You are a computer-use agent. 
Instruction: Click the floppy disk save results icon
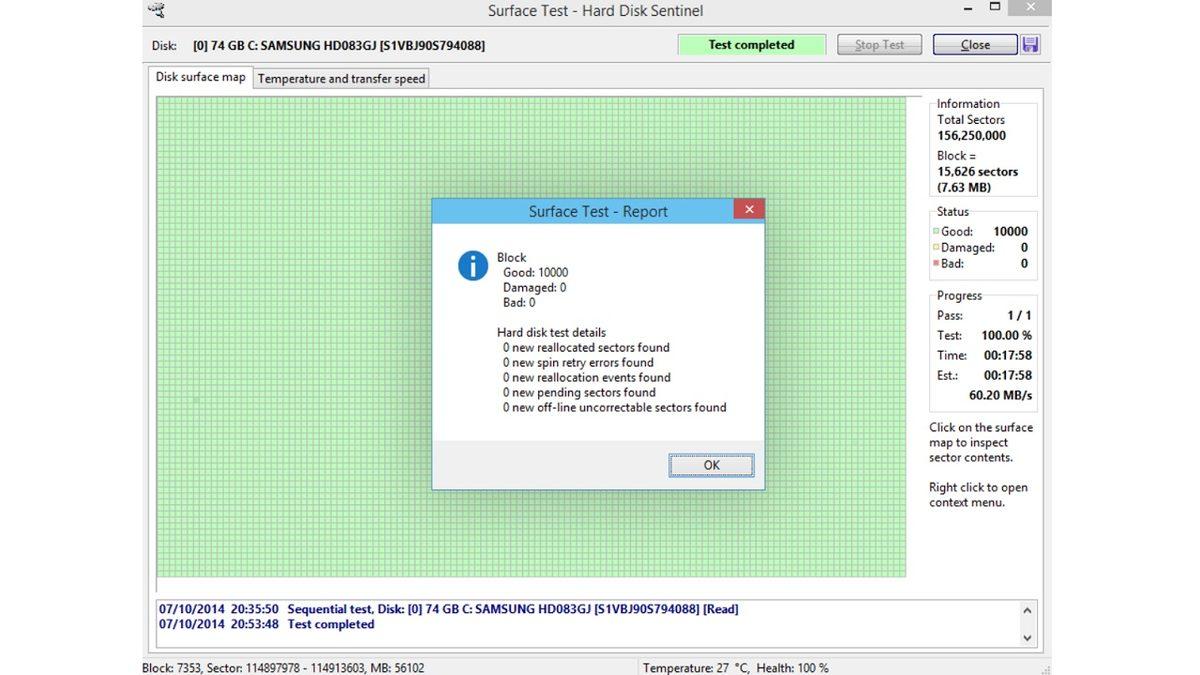(1029, 44)
